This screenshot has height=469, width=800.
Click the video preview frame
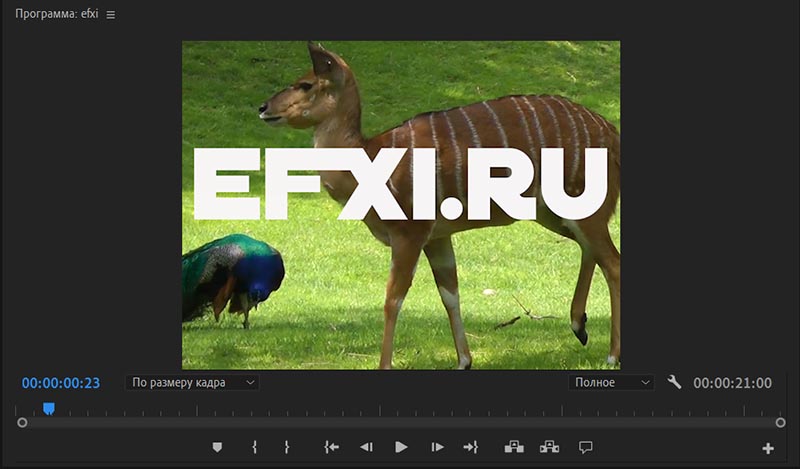[x=401, y=205]
